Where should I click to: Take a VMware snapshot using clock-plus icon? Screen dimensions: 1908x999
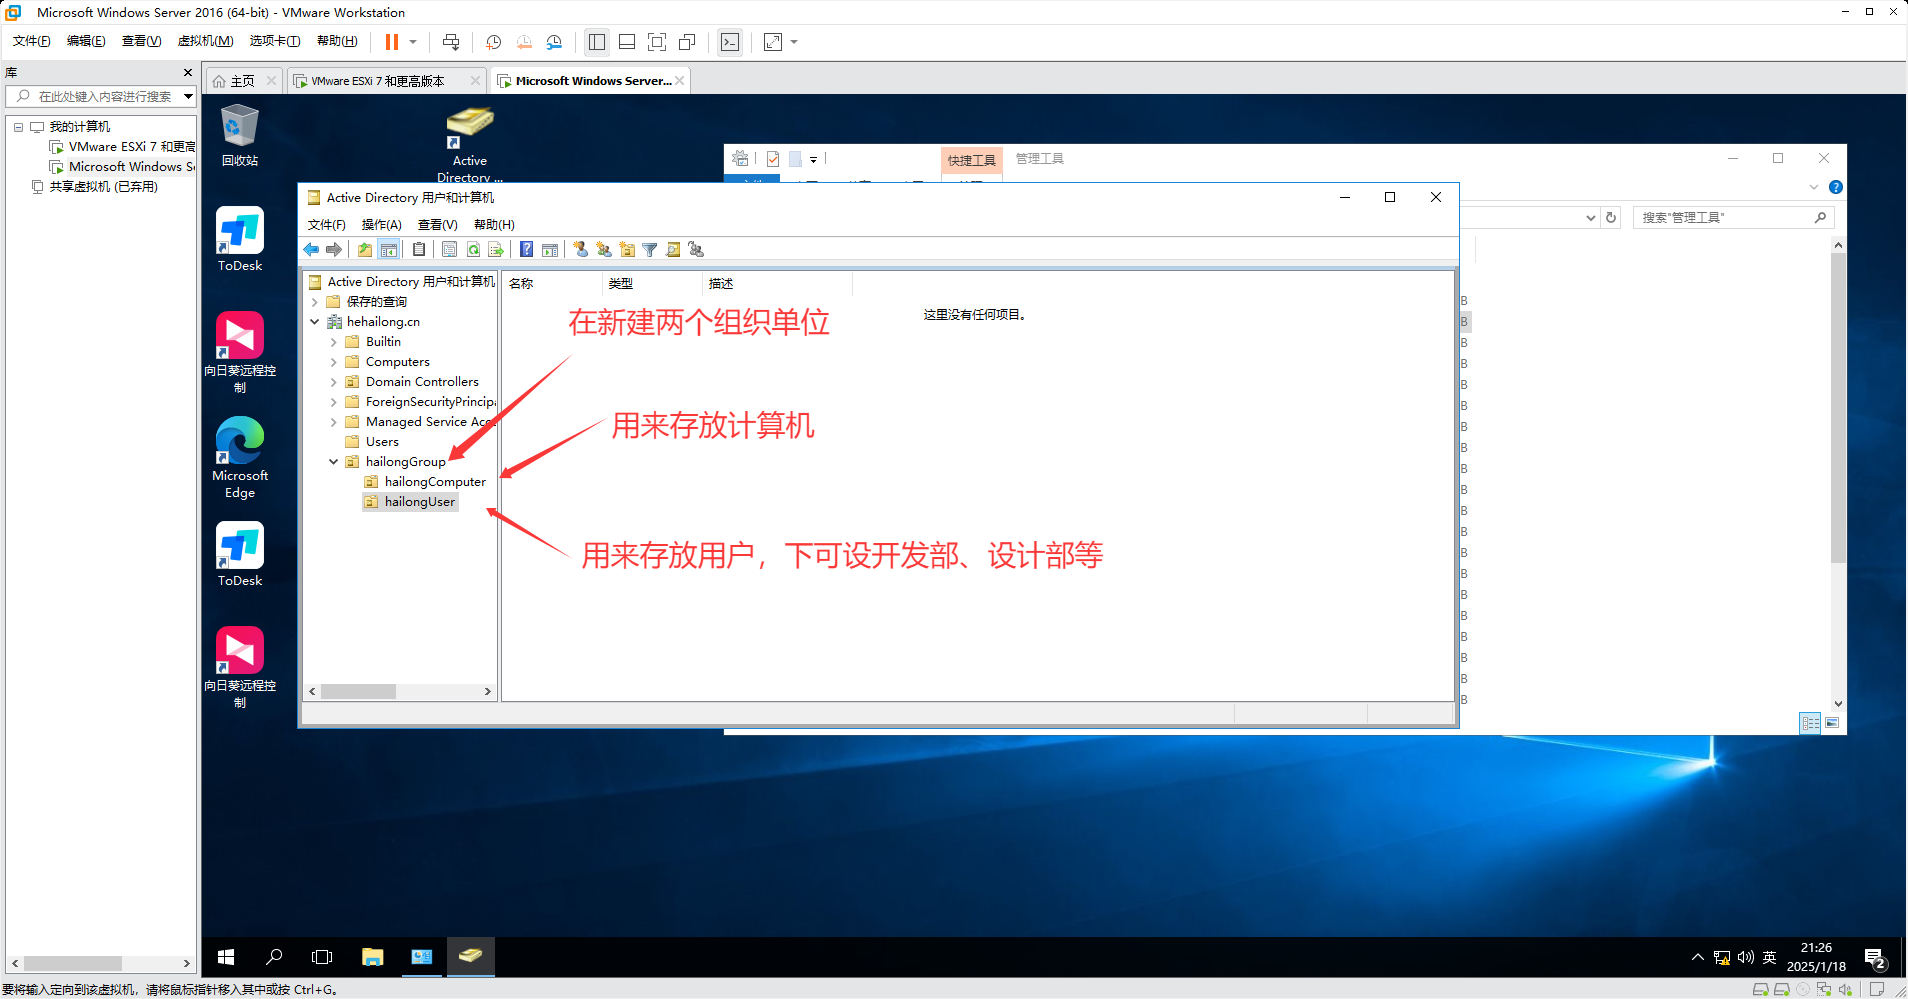(493, 42)
